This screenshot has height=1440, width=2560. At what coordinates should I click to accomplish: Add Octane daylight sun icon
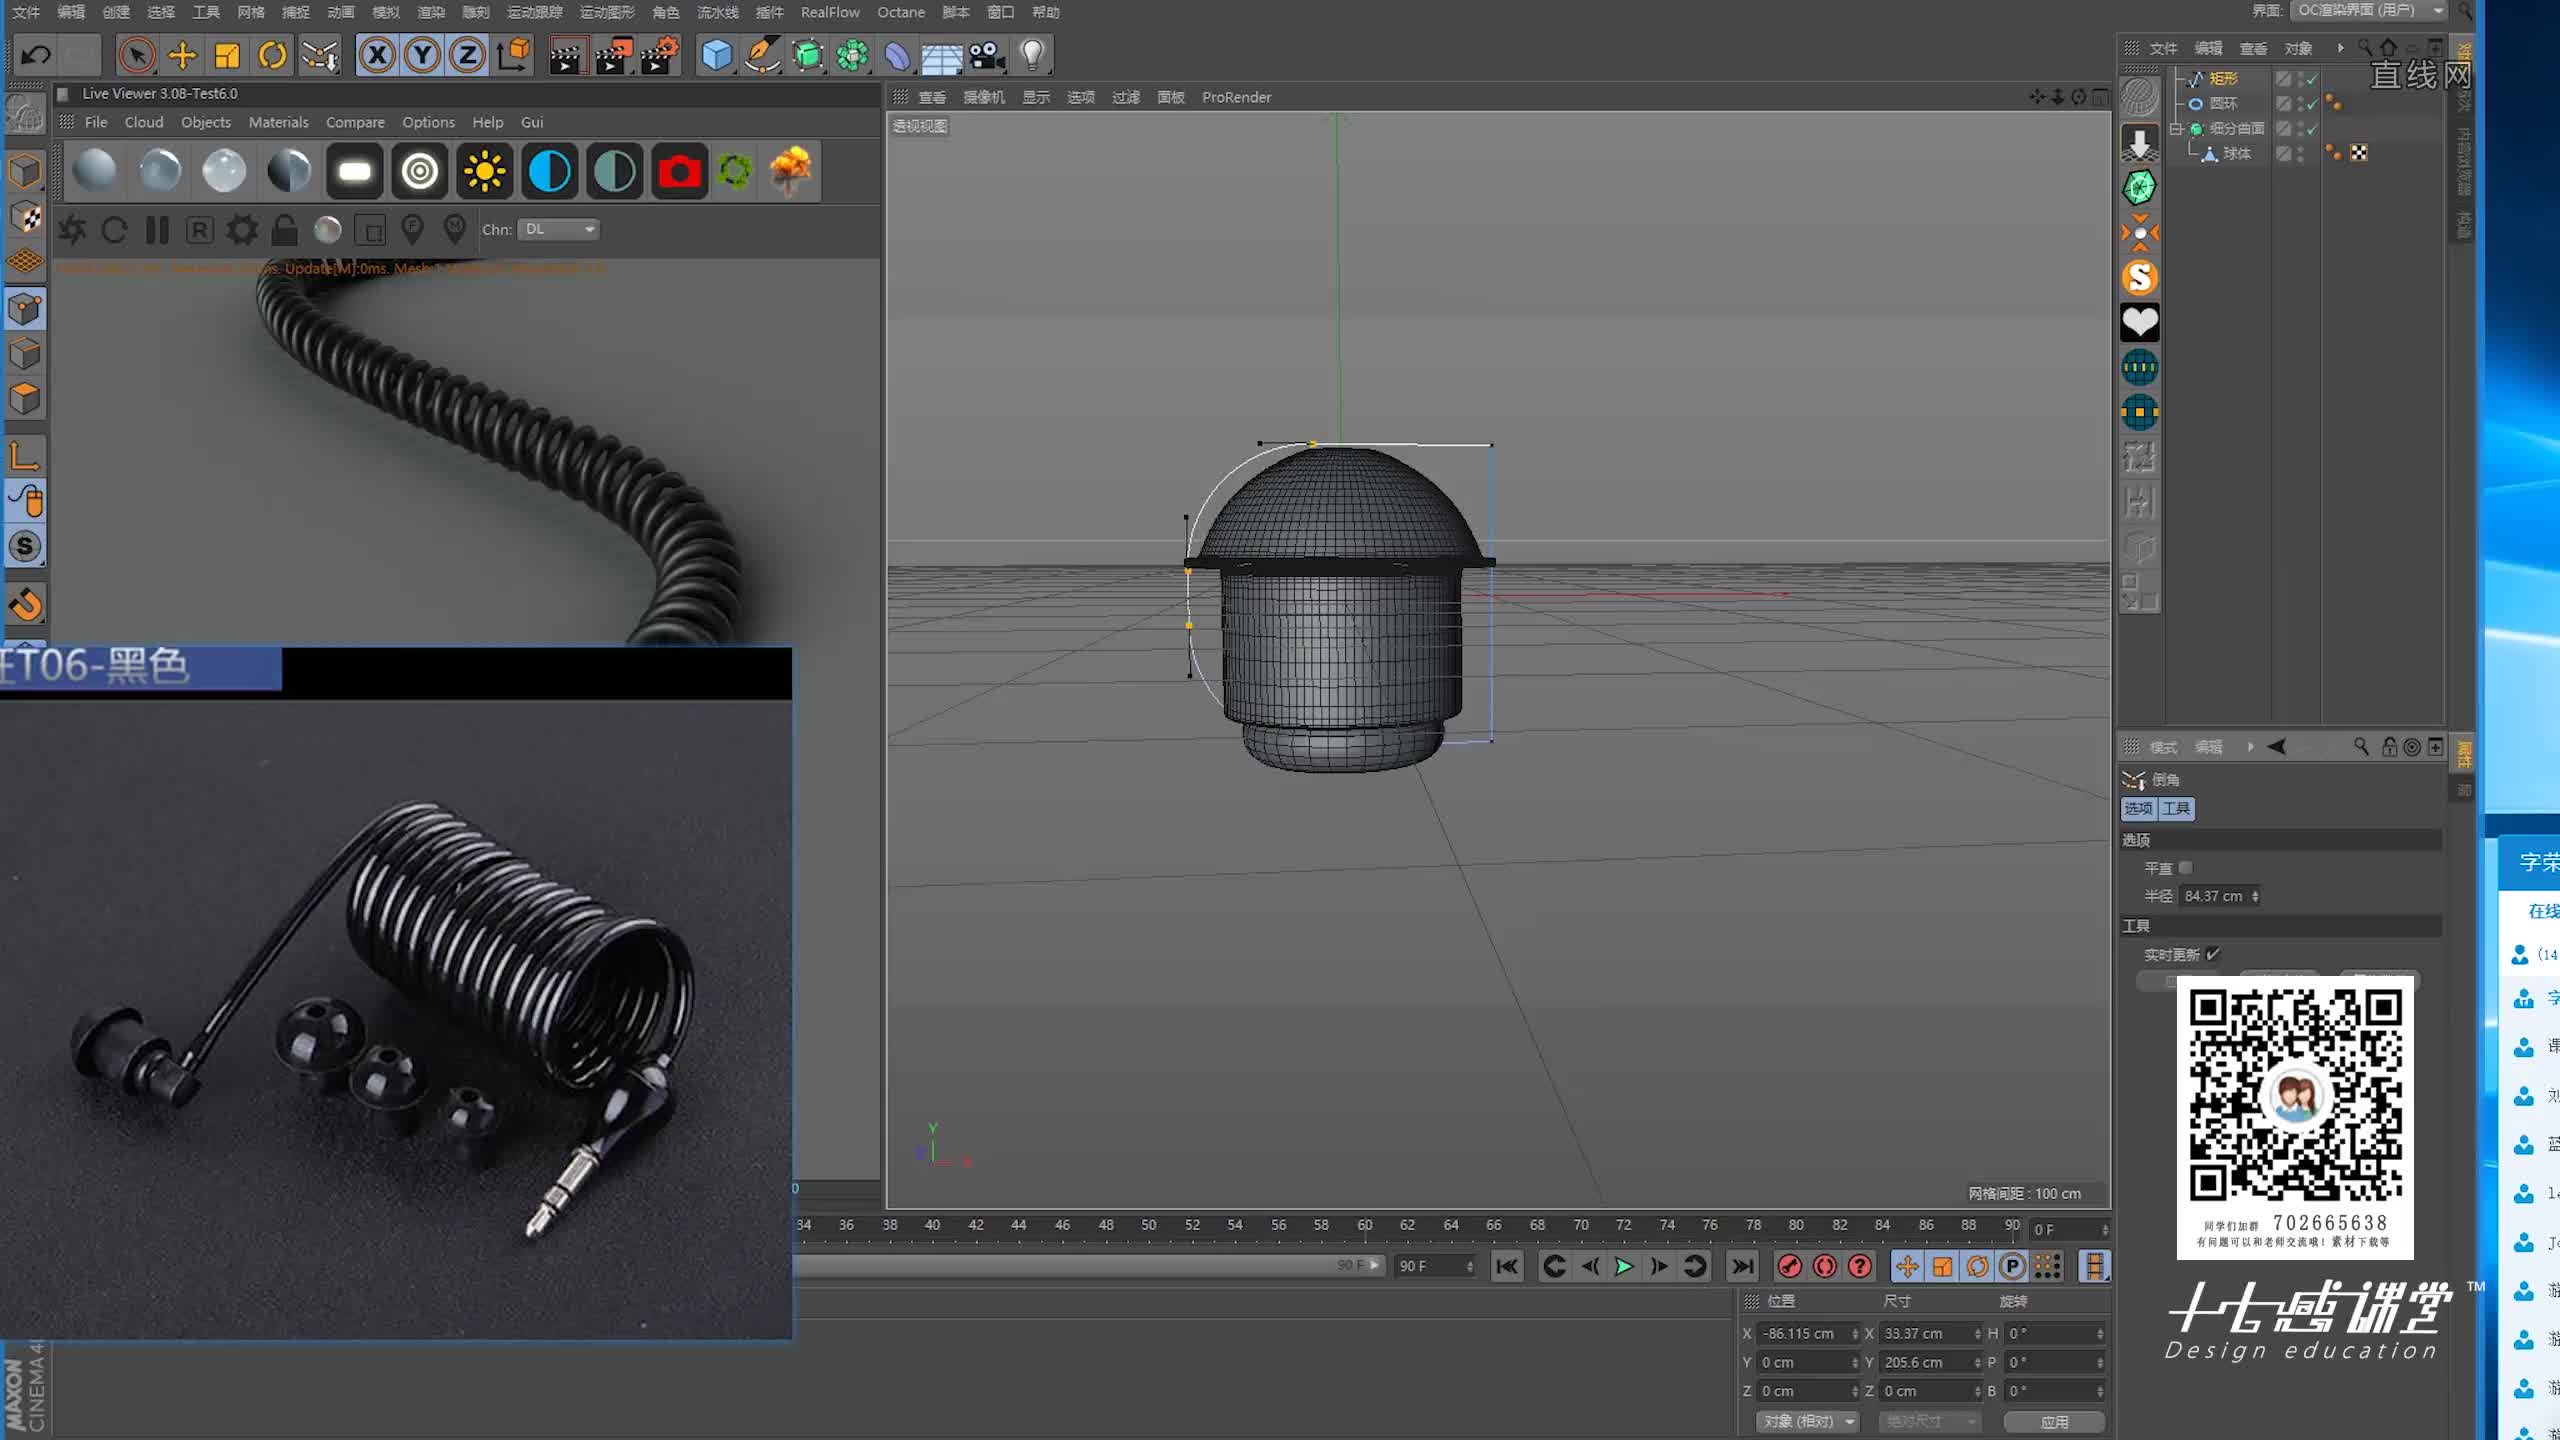pyautogui.click(x=485, y=172)
